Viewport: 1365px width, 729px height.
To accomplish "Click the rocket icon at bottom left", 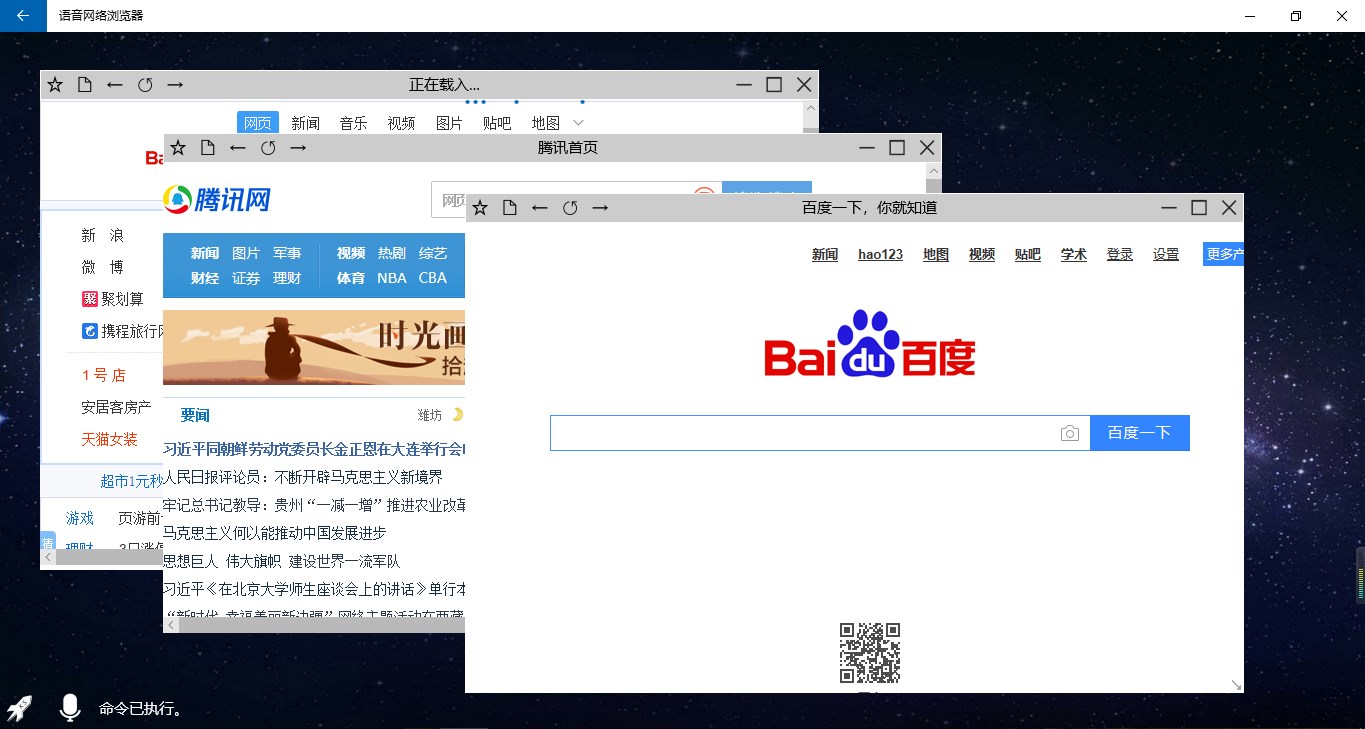I will (20, 708).
